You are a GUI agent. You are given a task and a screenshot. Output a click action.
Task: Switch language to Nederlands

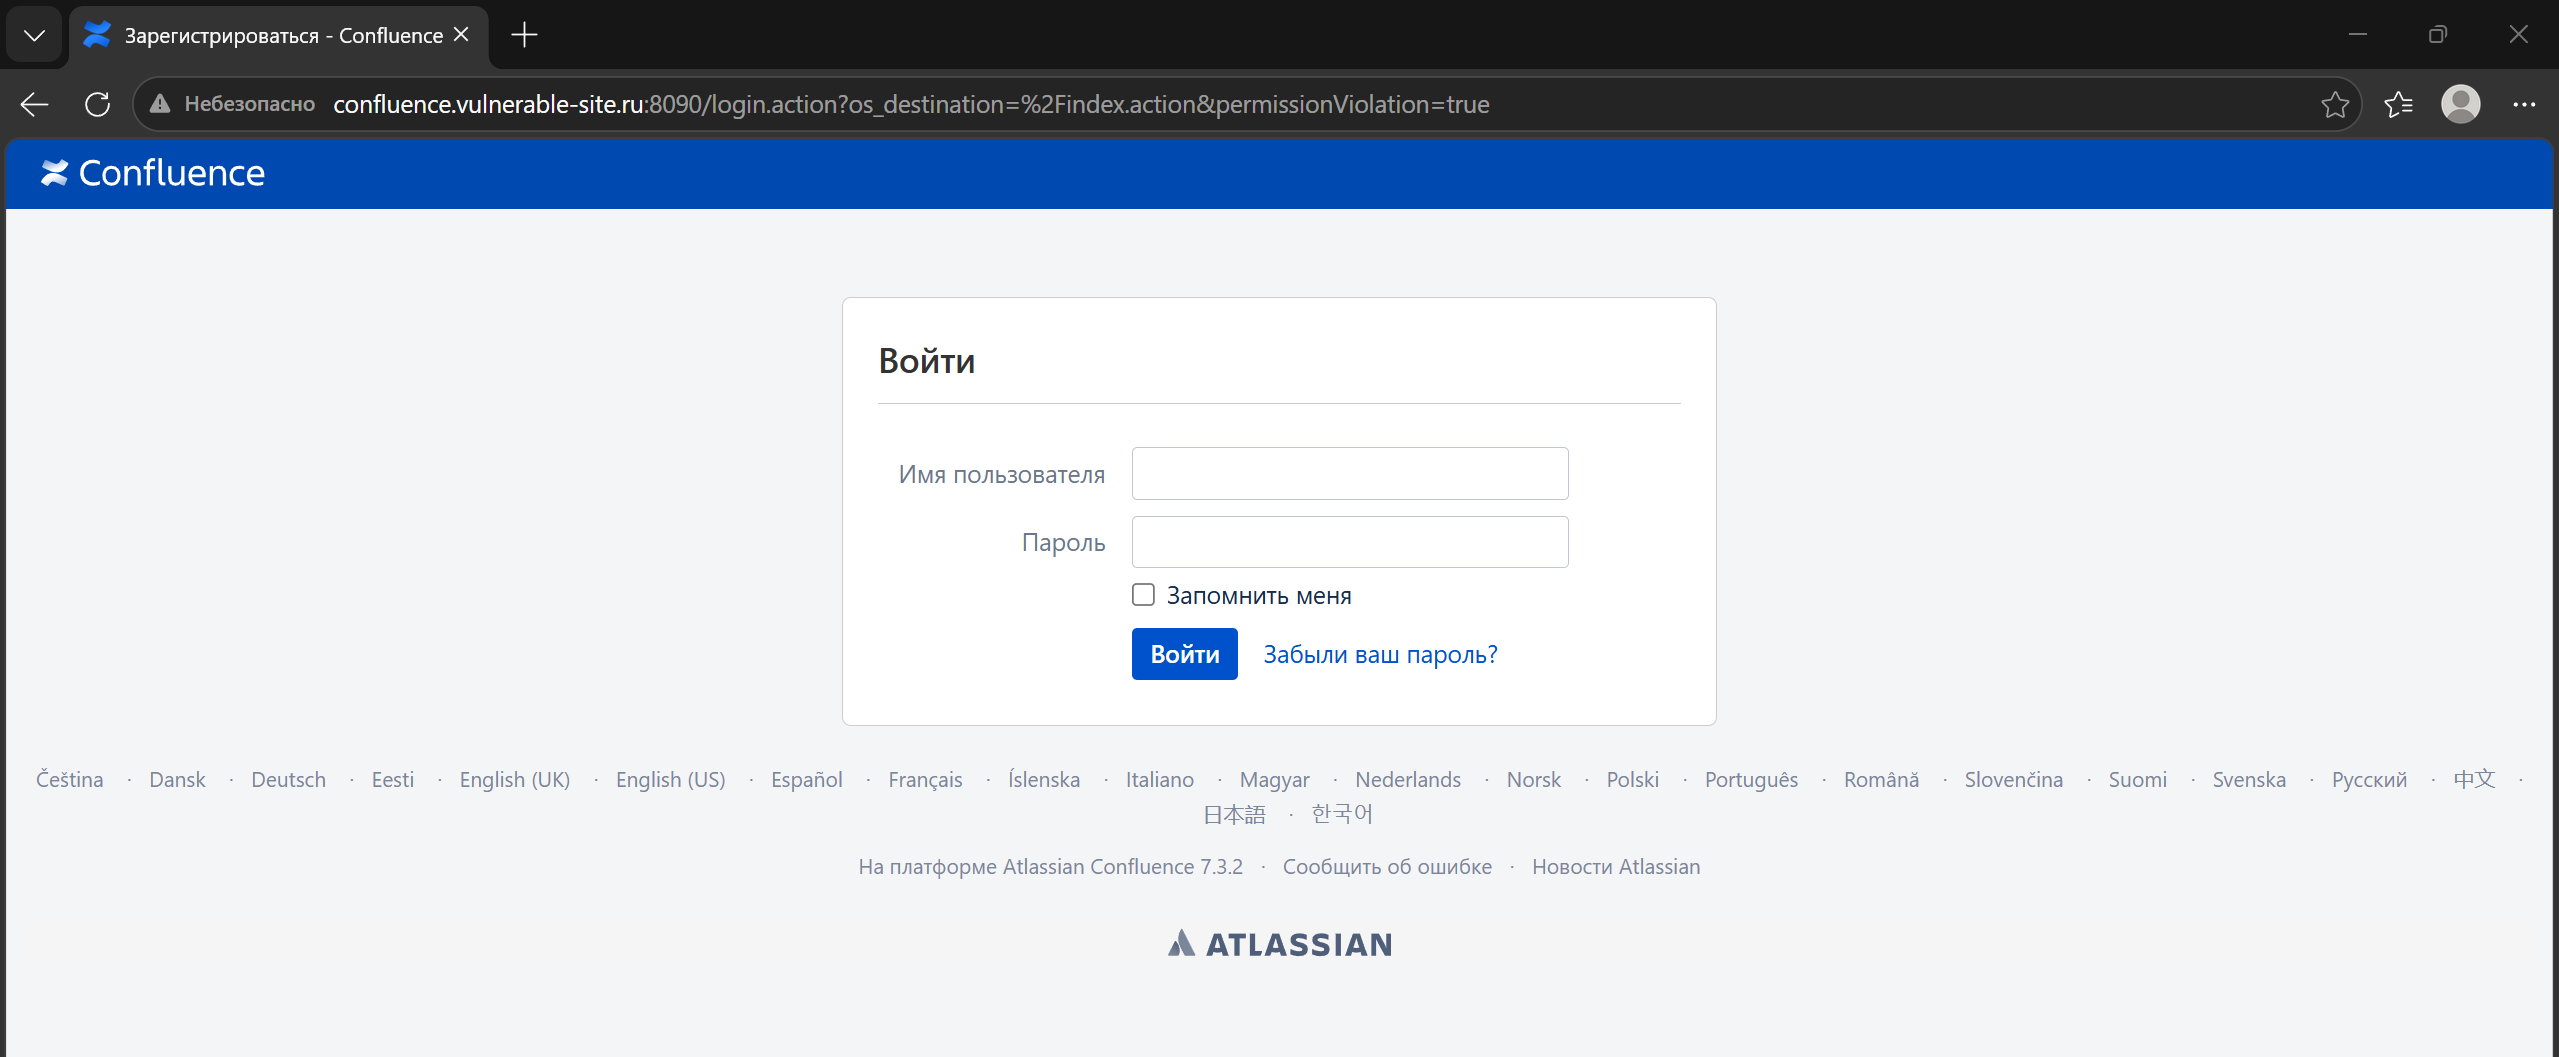1408,780
